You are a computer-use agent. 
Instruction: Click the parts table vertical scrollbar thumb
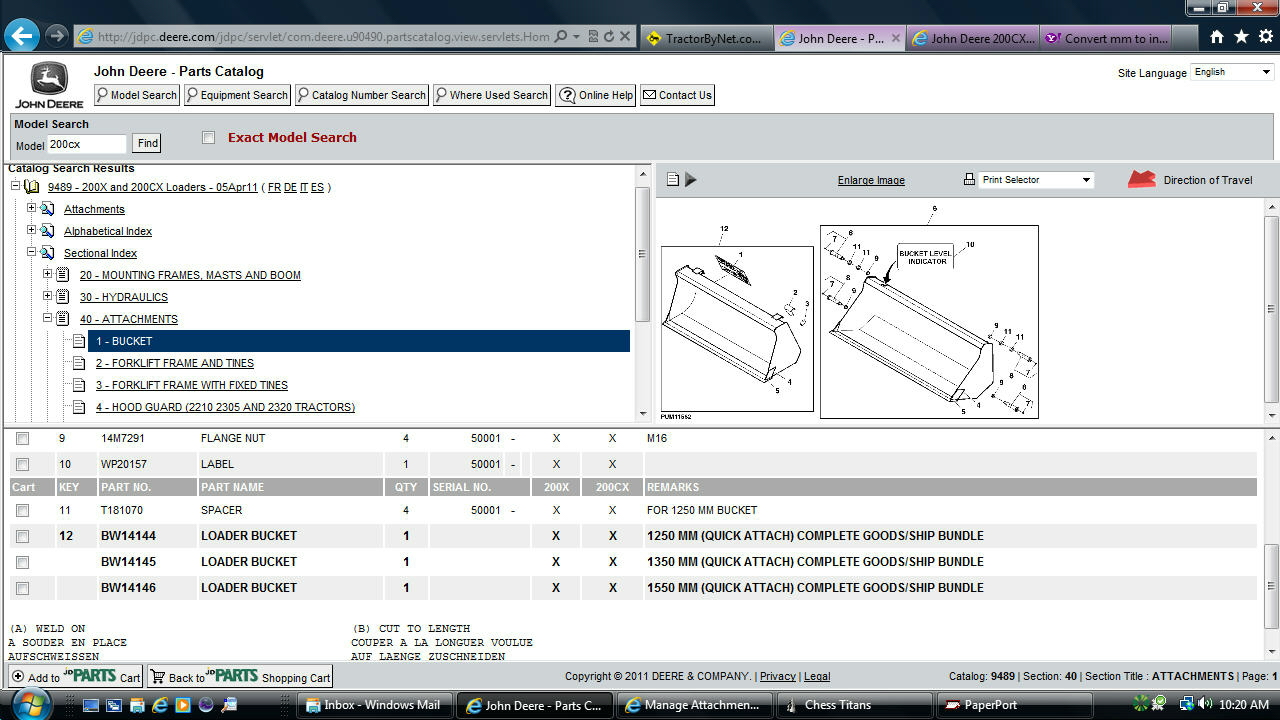(1272, 586)
